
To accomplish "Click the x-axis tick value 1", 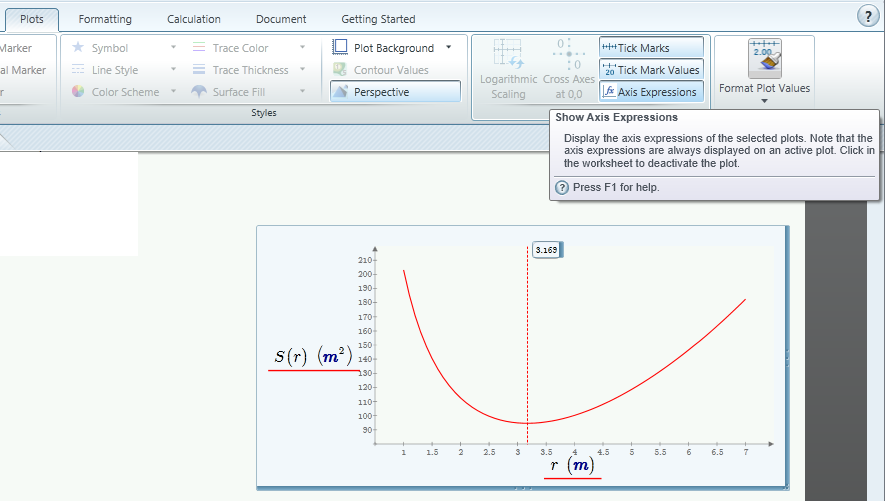I will point(404,452).
